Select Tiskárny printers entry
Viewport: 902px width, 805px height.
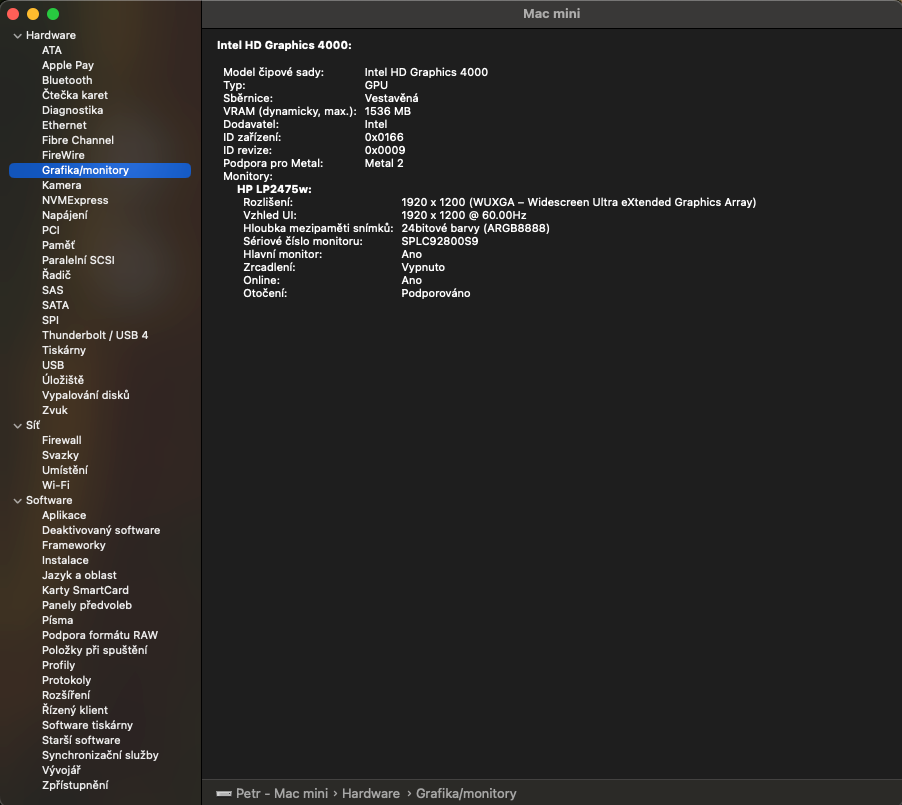pyautogui.click(x=64, y=350)
